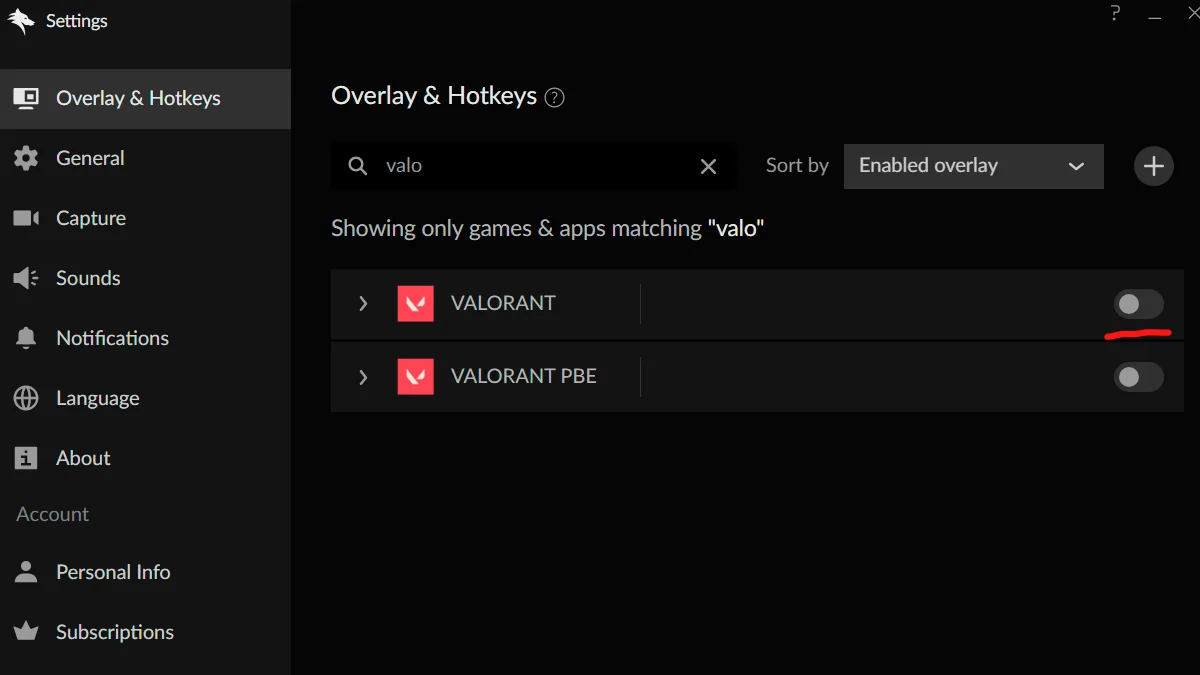The height and width of the screenshot is (675, 1200).
Task: Click the VALORANT game logo icon
Action: click(x=416, y=303)
